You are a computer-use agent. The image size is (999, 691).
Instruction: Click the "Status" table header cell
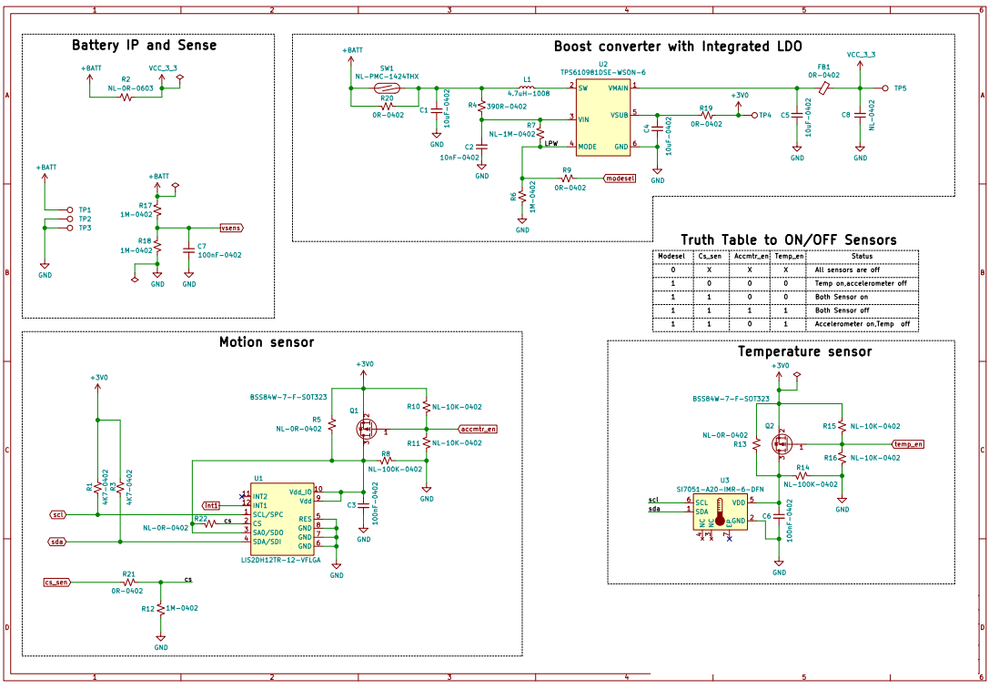[862, 257]
